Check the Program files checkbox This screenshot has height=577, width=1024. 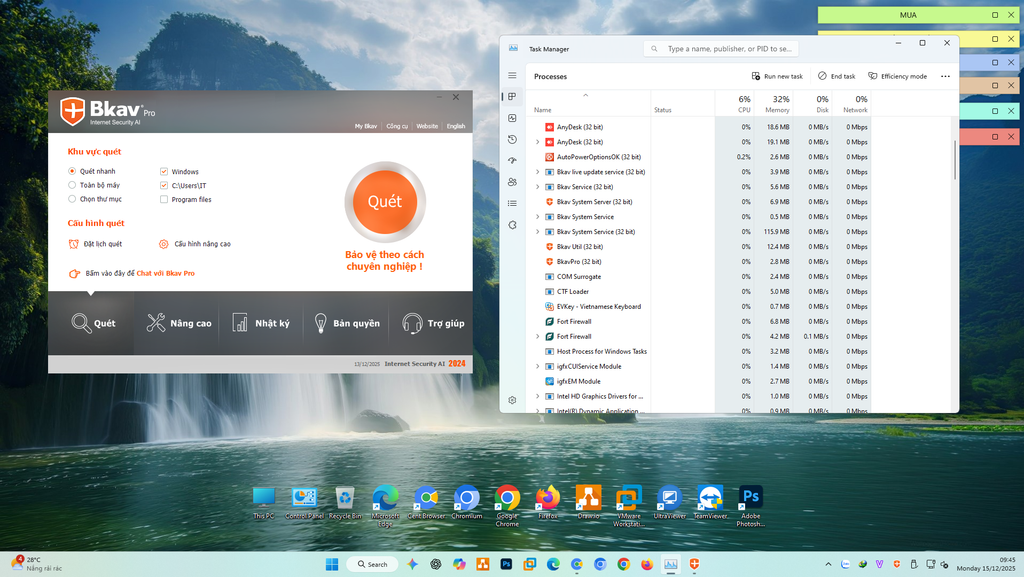point(164,200)
